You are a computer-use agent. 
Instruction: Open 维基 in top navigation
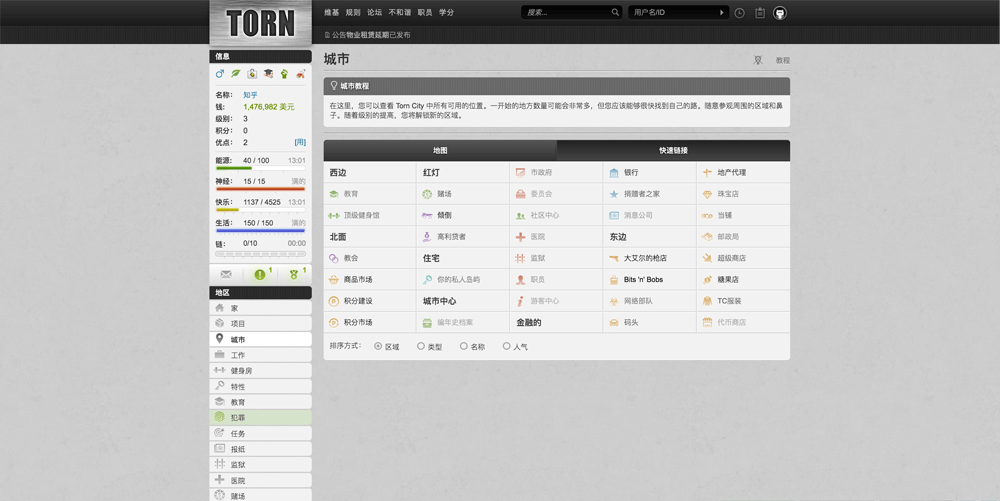332,12
